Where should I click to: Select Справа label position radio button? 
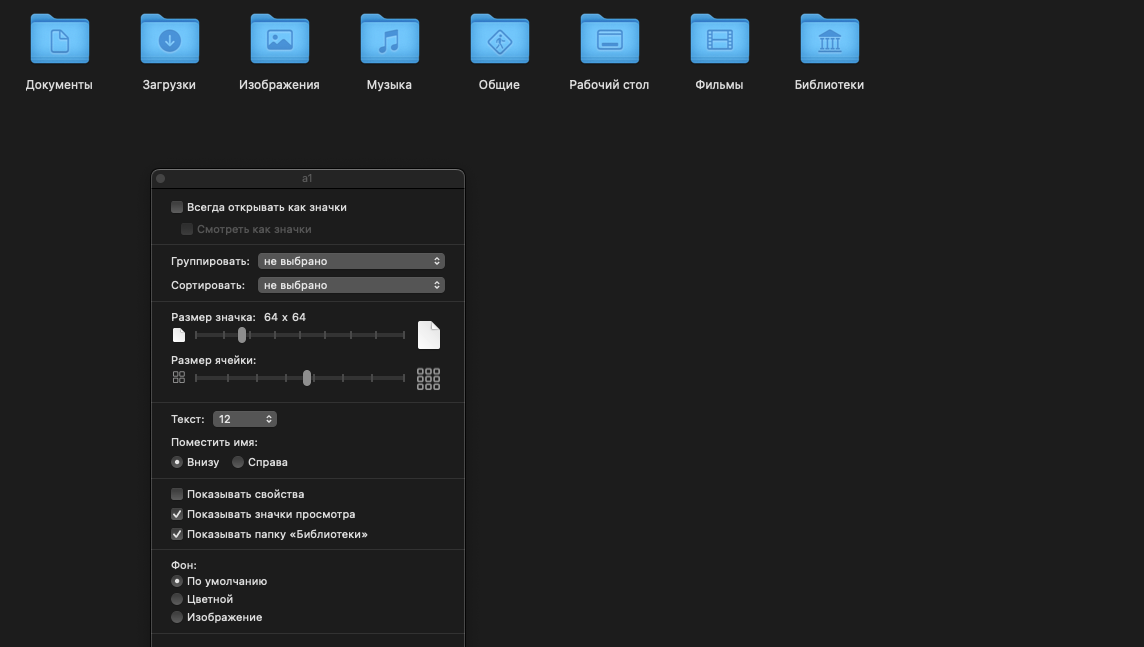pyautogui.click(x=238, y=462)
